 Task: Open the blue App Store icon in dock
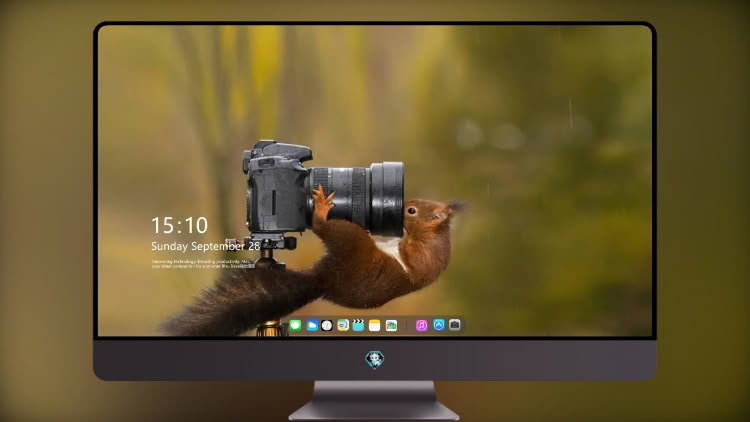(439, 325)
